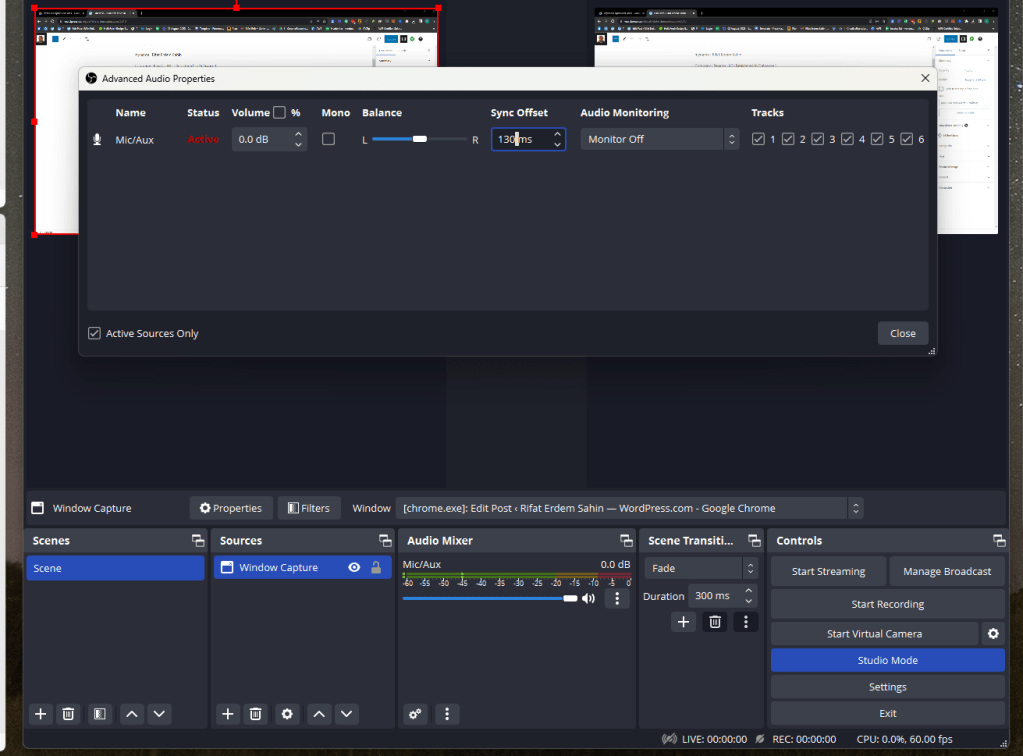Open Audio Mixer menu dots at bottom

click(447, 714)
